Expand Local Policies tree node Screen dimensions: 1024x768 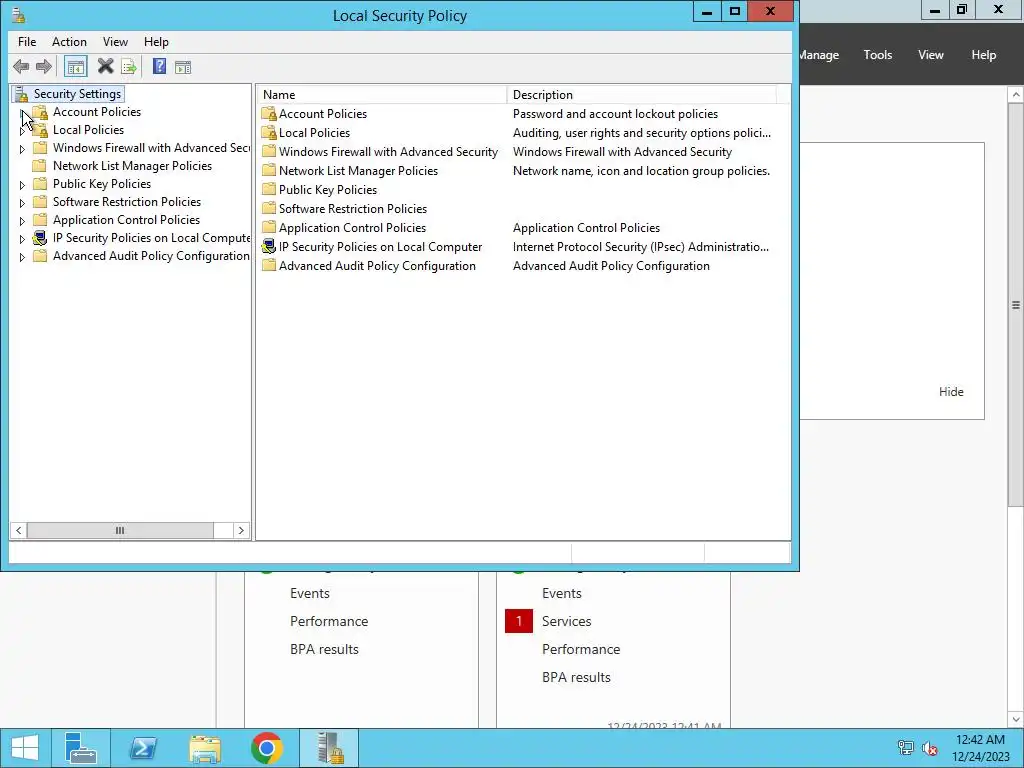pos(22,131)
